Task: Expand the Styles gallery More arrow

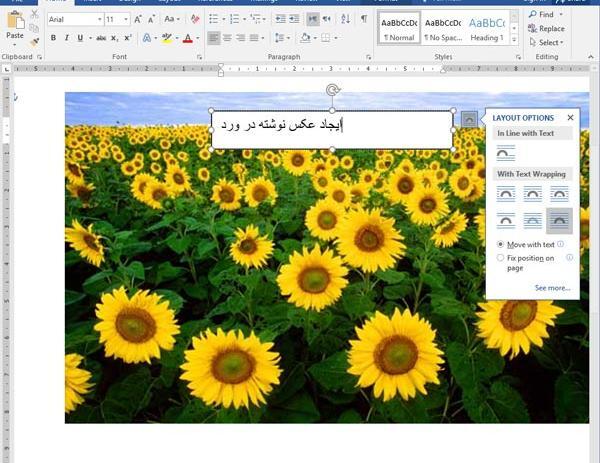Action: coord(514,39)
